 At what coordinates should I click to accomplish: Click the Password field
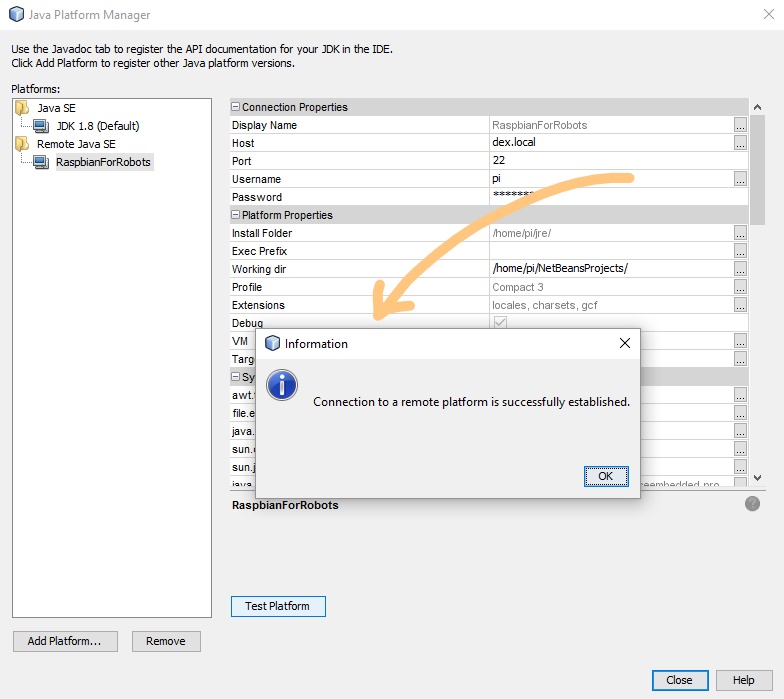pos(618,196)
